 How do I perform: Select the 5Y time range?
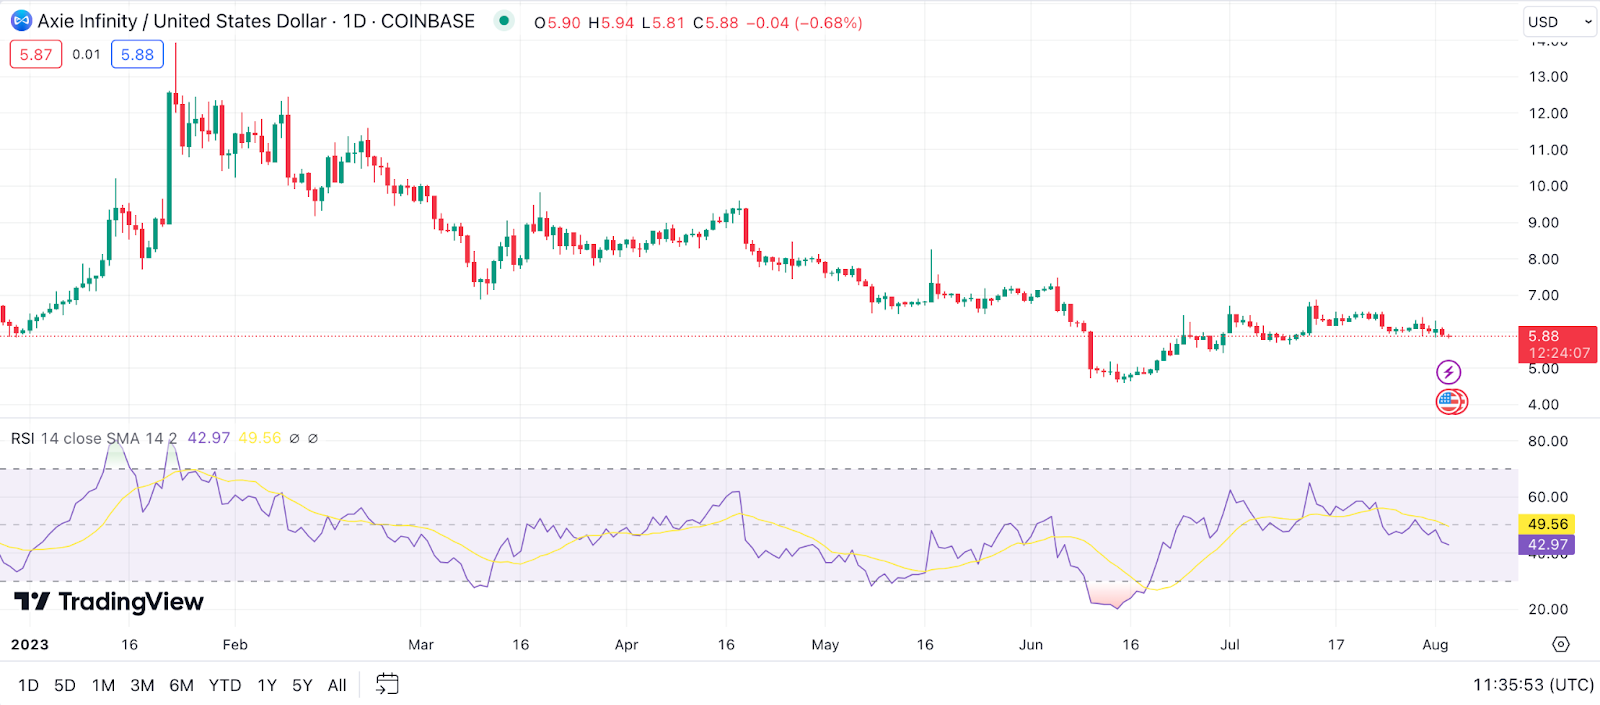302,685
